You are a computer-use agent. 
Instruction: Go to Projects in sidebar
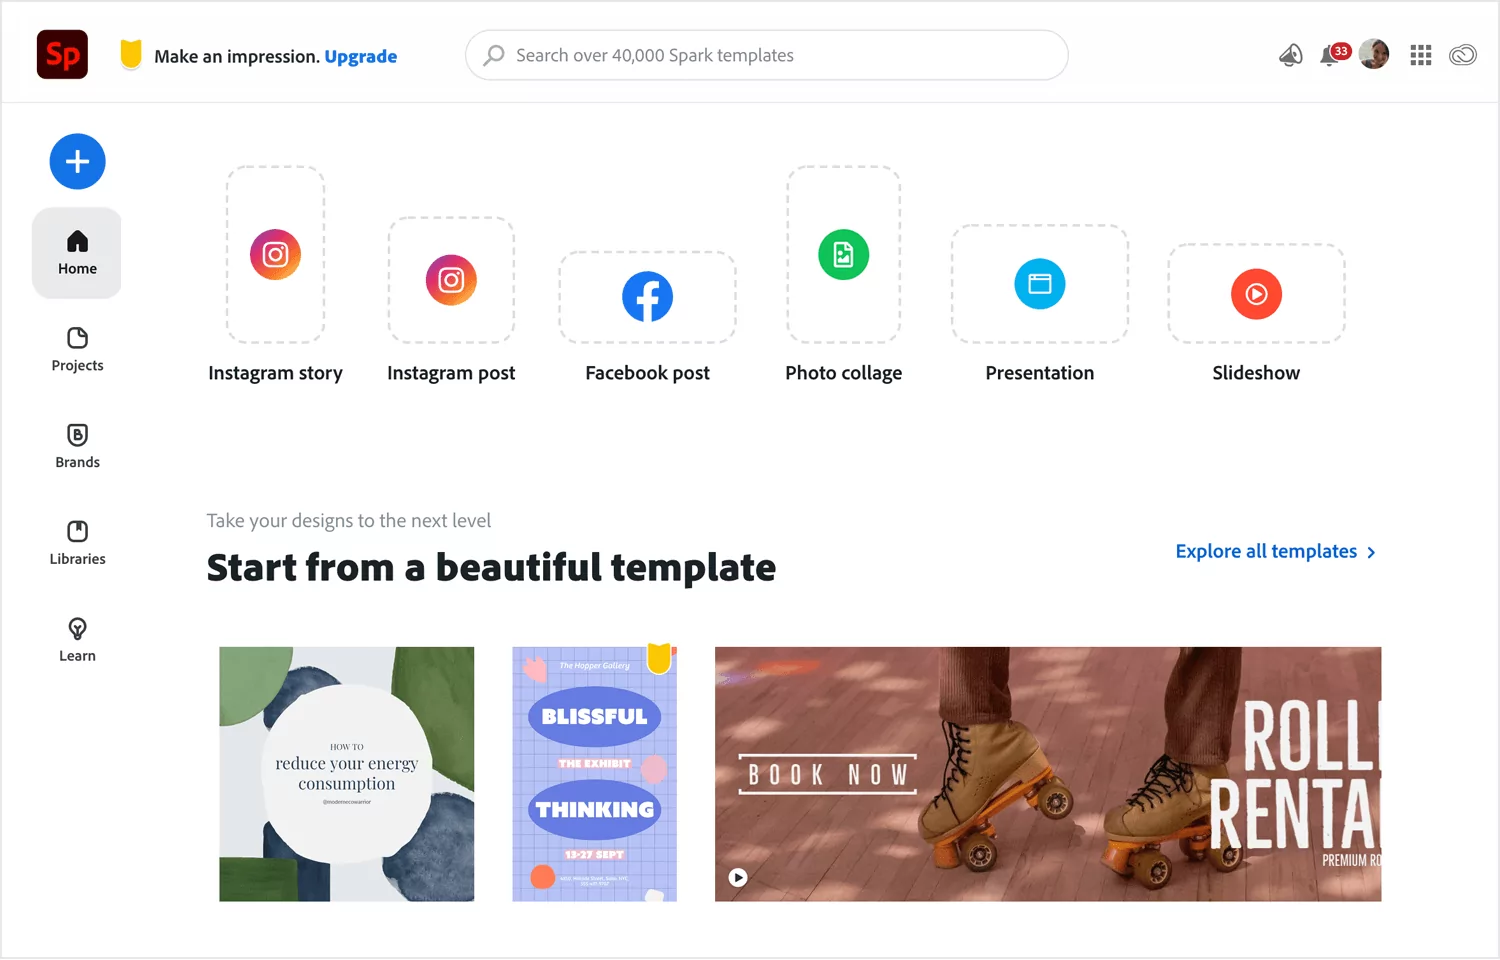click(77, 349)
